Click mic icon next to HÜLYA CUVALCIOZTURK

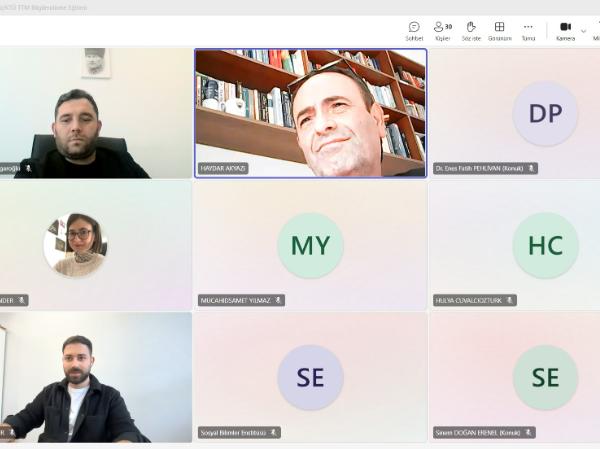pos(510,300)
